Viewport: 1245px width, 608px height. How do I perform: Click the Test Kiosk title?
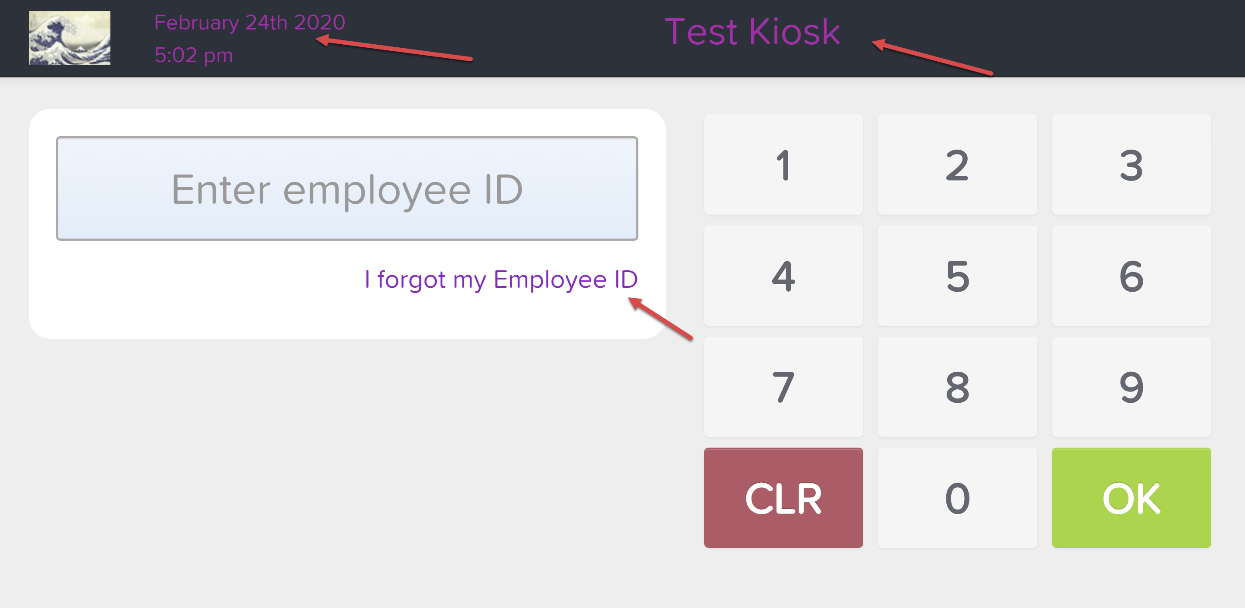click(x=752, y=32)
